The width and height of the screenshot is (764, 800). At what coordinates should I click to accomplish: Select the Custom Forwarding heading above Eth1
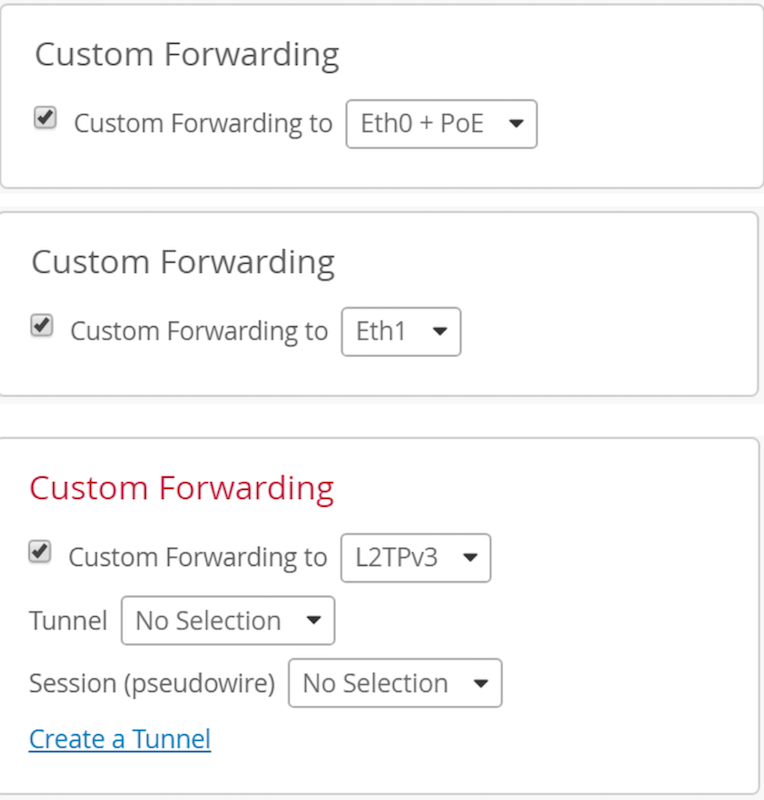pos(183,262)
